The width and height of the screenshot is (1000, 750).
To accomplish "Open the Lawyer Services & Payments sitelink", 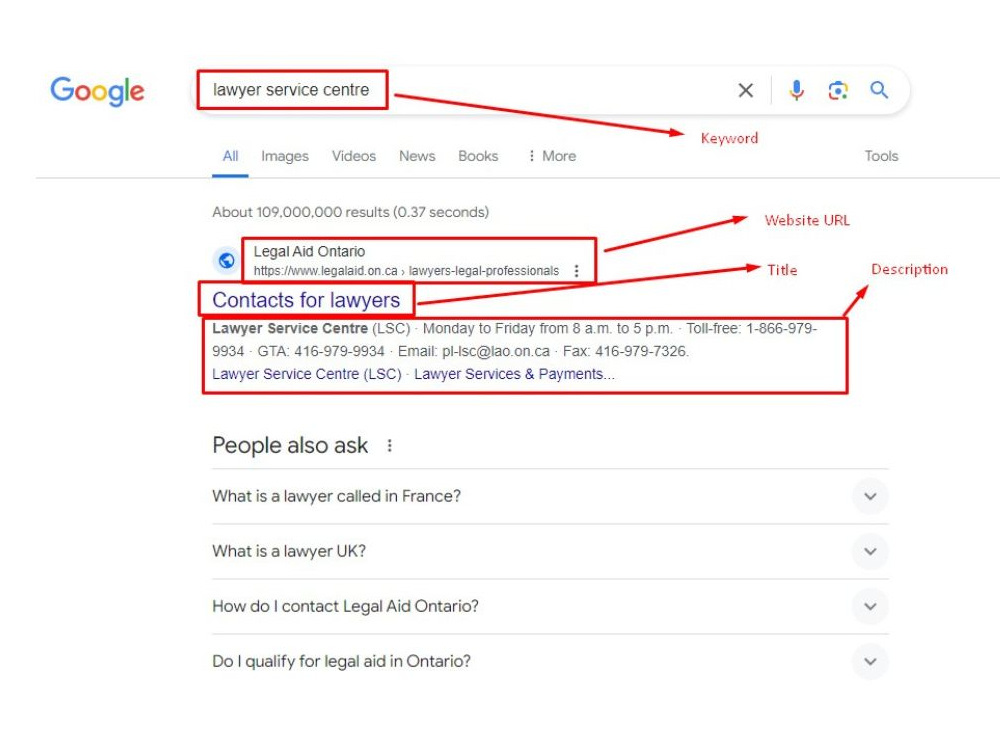I will (x=514, y=374).
